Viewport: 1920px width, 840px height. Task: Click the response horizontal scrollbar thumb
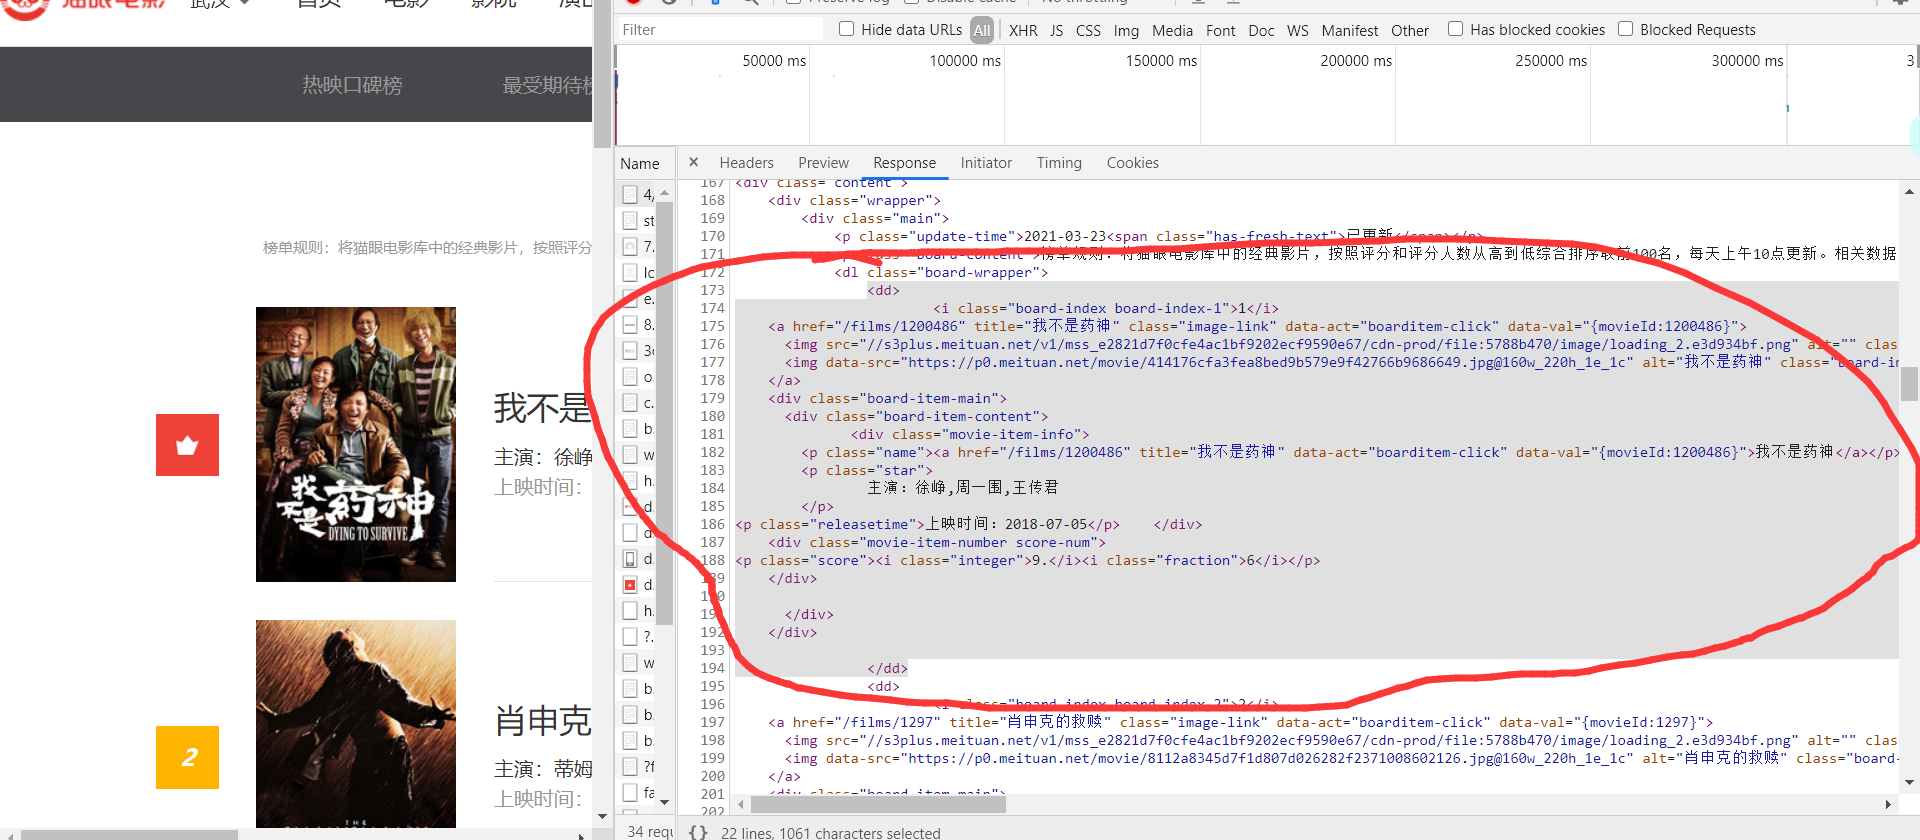coord(878,804)
